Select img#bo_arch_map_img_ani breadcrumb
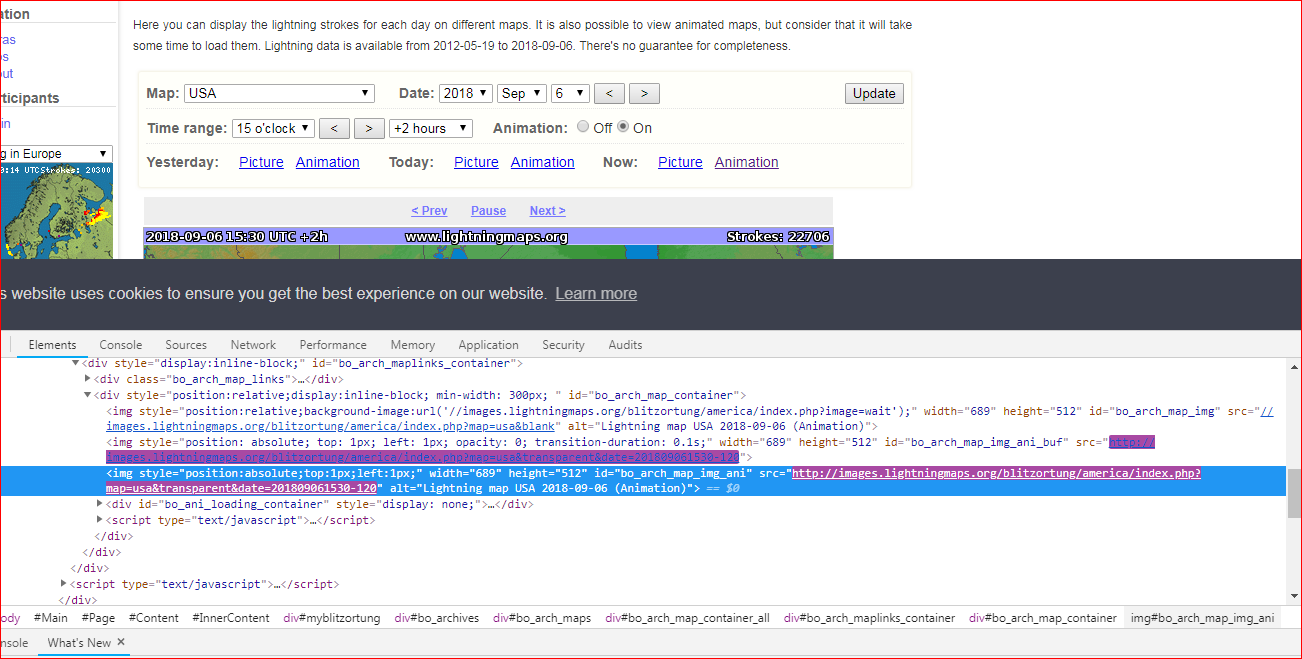1302x659 pixels. [x=1202, y=618]
